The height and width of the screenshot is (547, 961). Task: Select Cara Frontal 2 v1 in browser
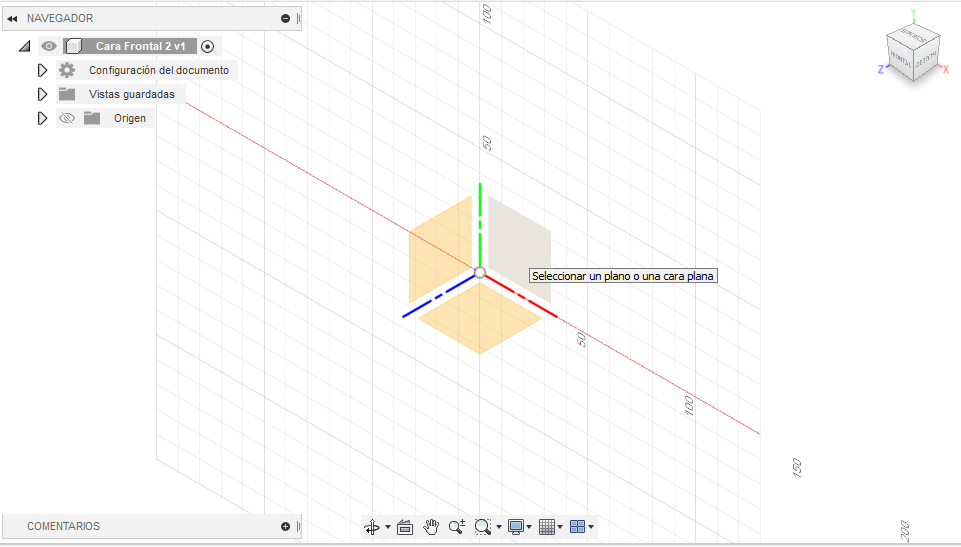click(x=140, y=46)
